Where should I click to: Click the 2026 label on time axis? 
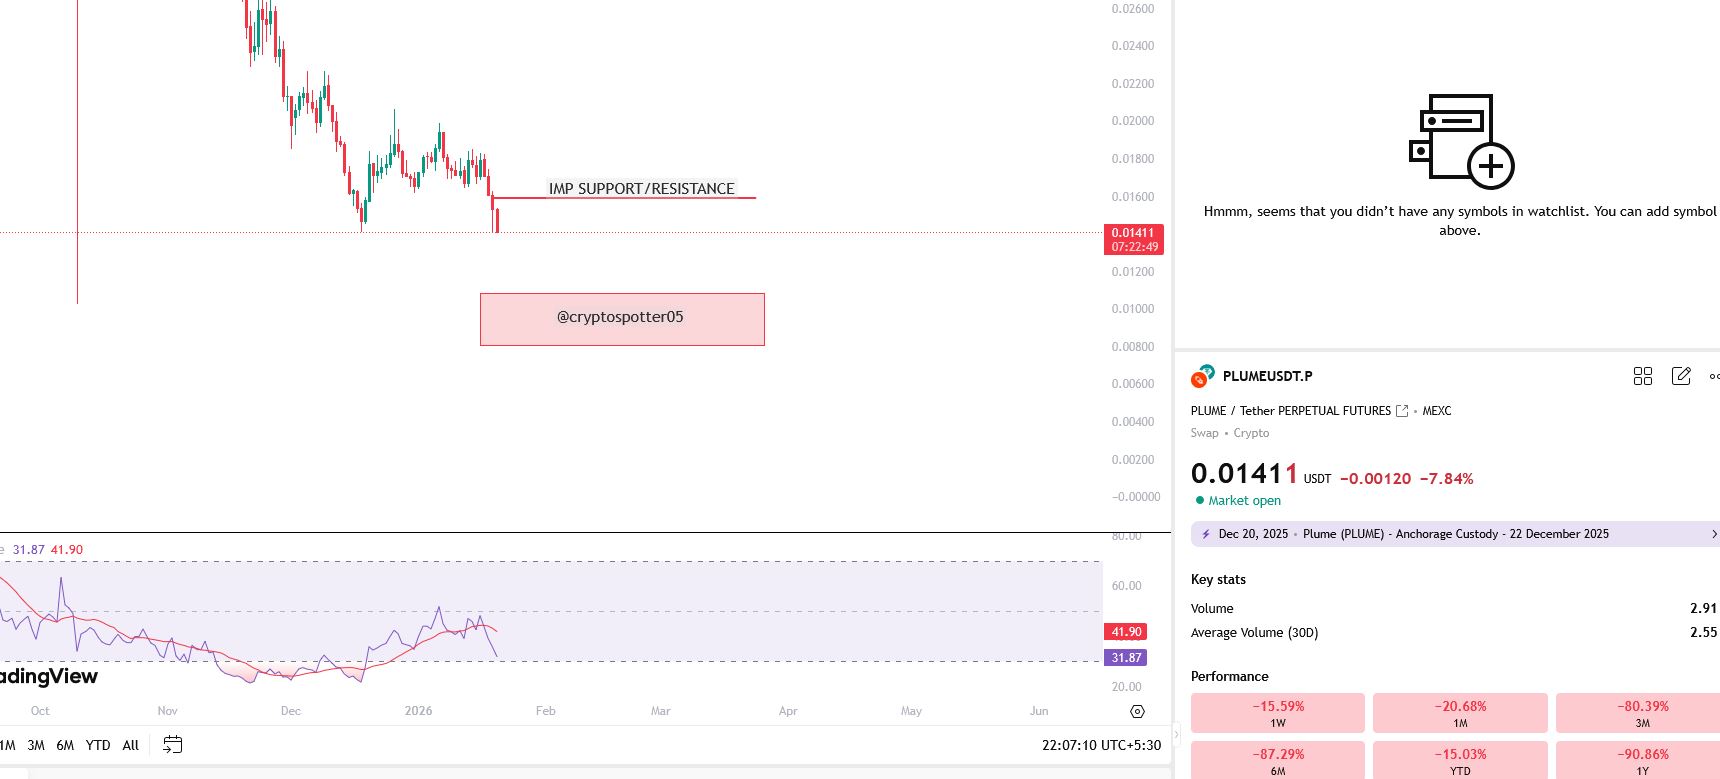click(x=418, y=711)
